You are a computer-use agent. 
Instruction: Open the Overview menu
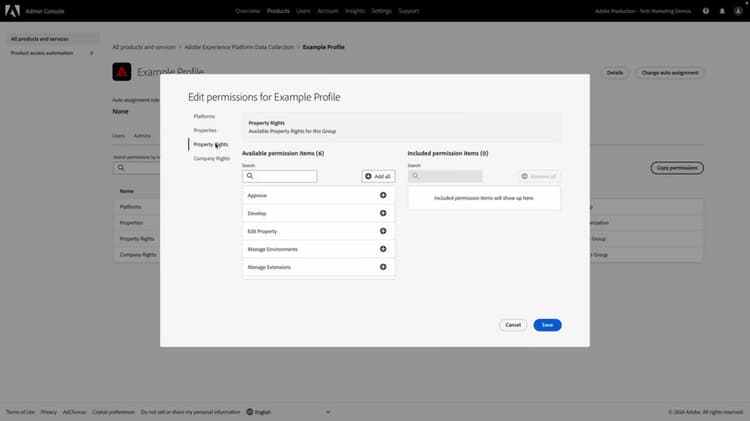point(247,11)
